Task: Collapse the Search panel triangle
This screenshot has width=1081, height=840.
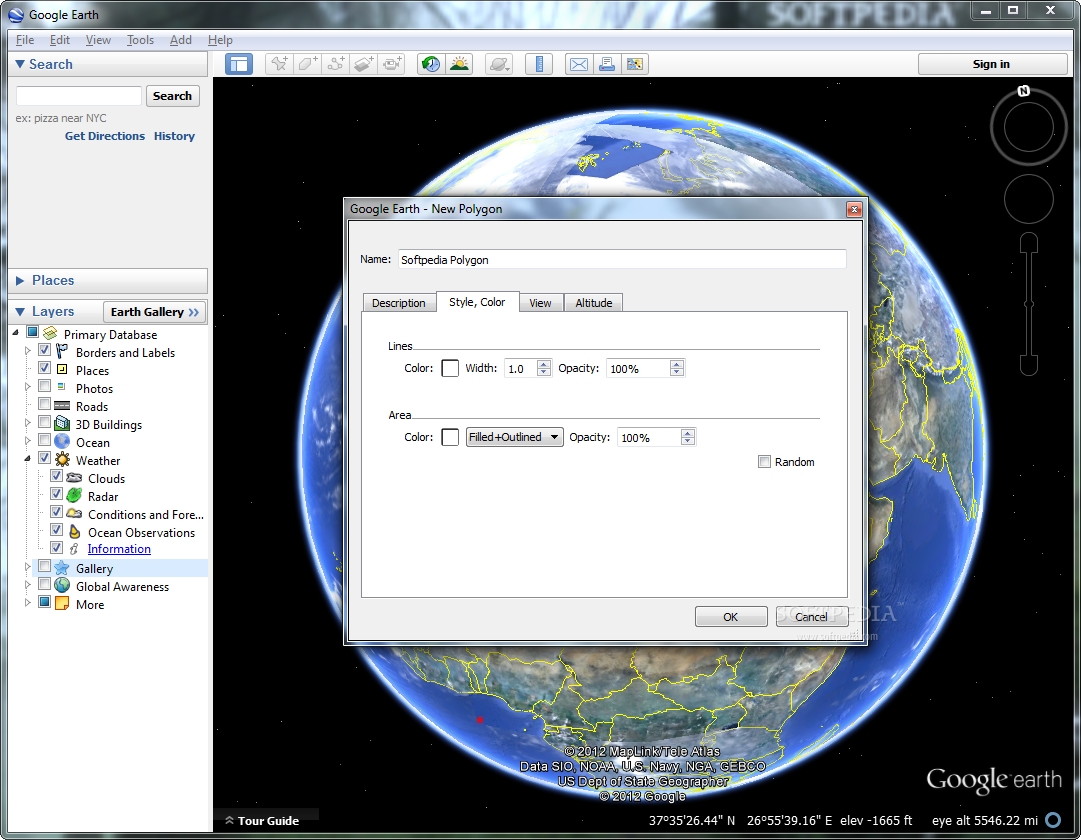Action: click(20, 64)
